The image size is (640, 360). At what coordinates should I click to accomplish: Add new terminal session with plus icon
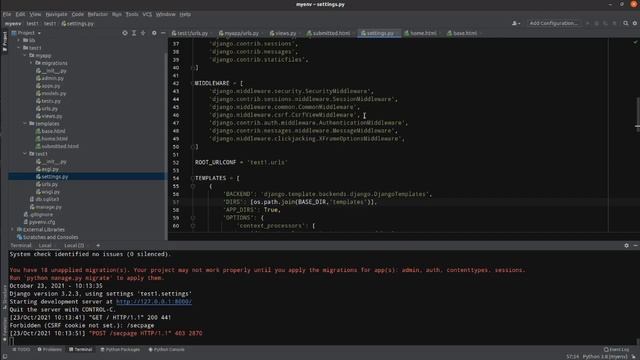coord(98,246)
